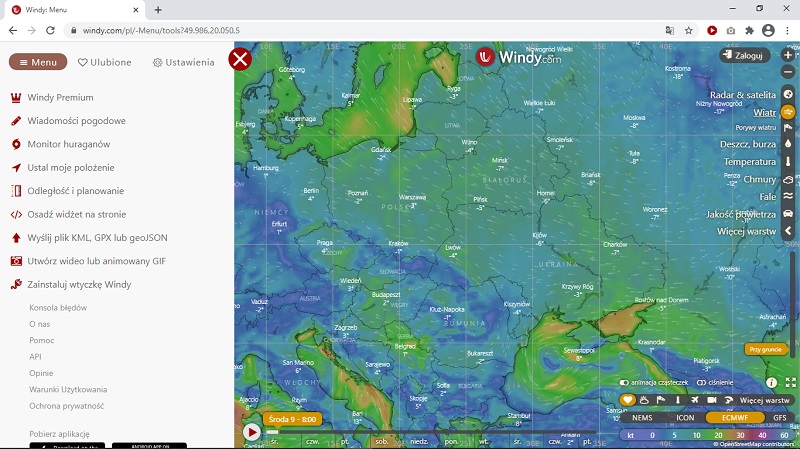The width and height of the screenshot is (800, 449).
Task: Expand Więcej warstw in bottom icon bar
Action: pyautogui.click(x=764, y=401)
